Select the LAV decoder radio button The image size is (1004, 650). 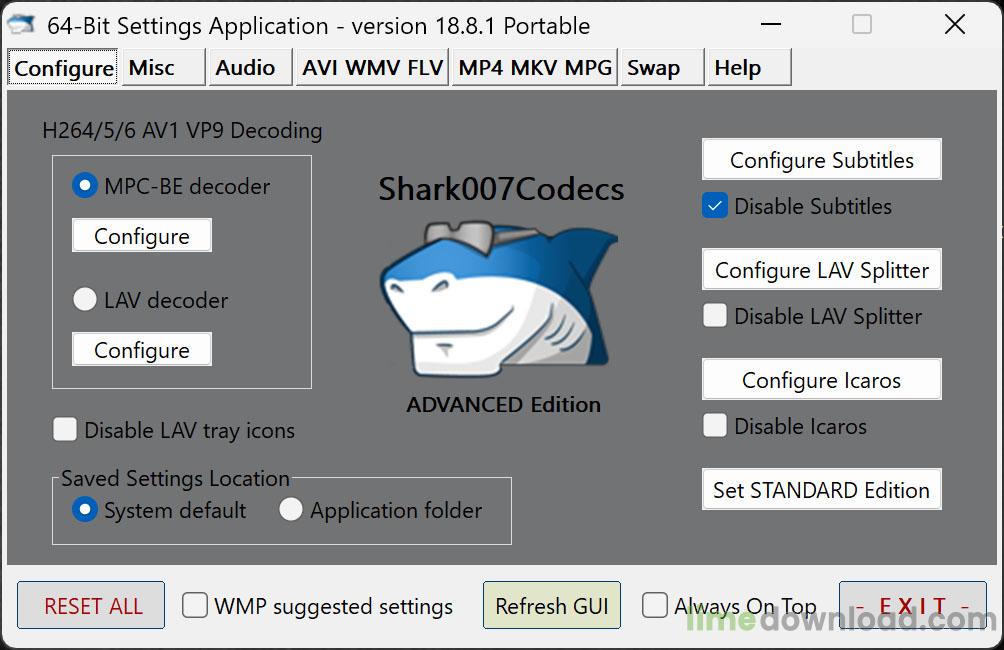point(85,299)
